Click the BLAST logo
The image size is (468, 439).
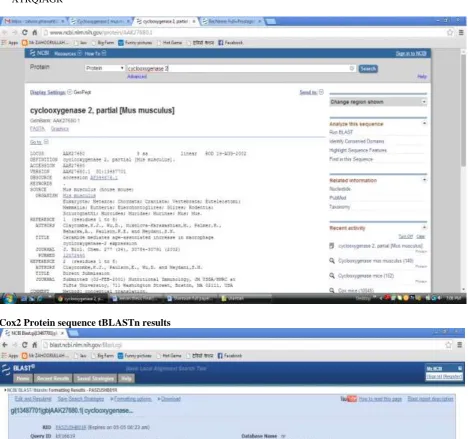18,369
